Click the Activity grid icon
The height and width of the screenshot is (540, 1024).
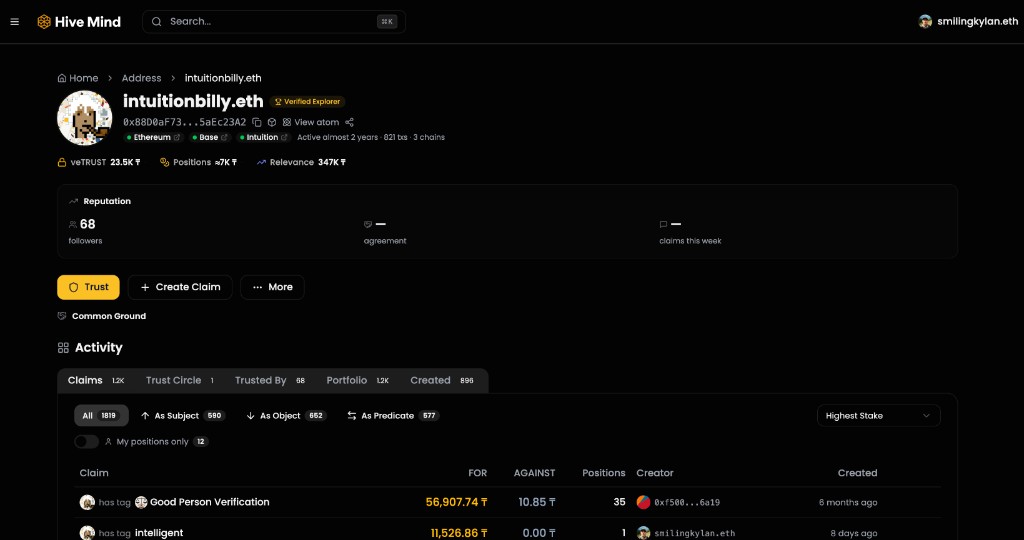click(63, 348)
